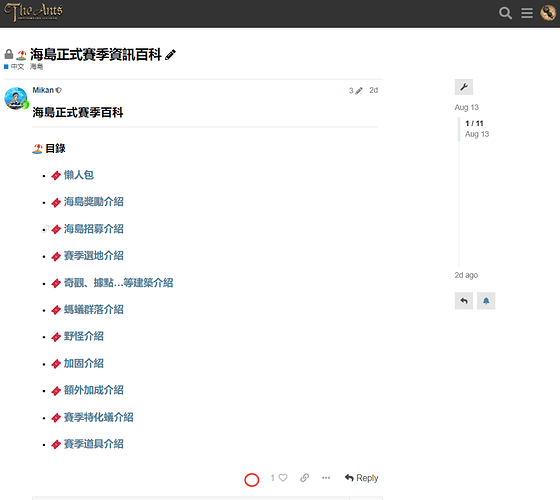
Task: Open the 海島 tag link
Action: coord(36,66)
